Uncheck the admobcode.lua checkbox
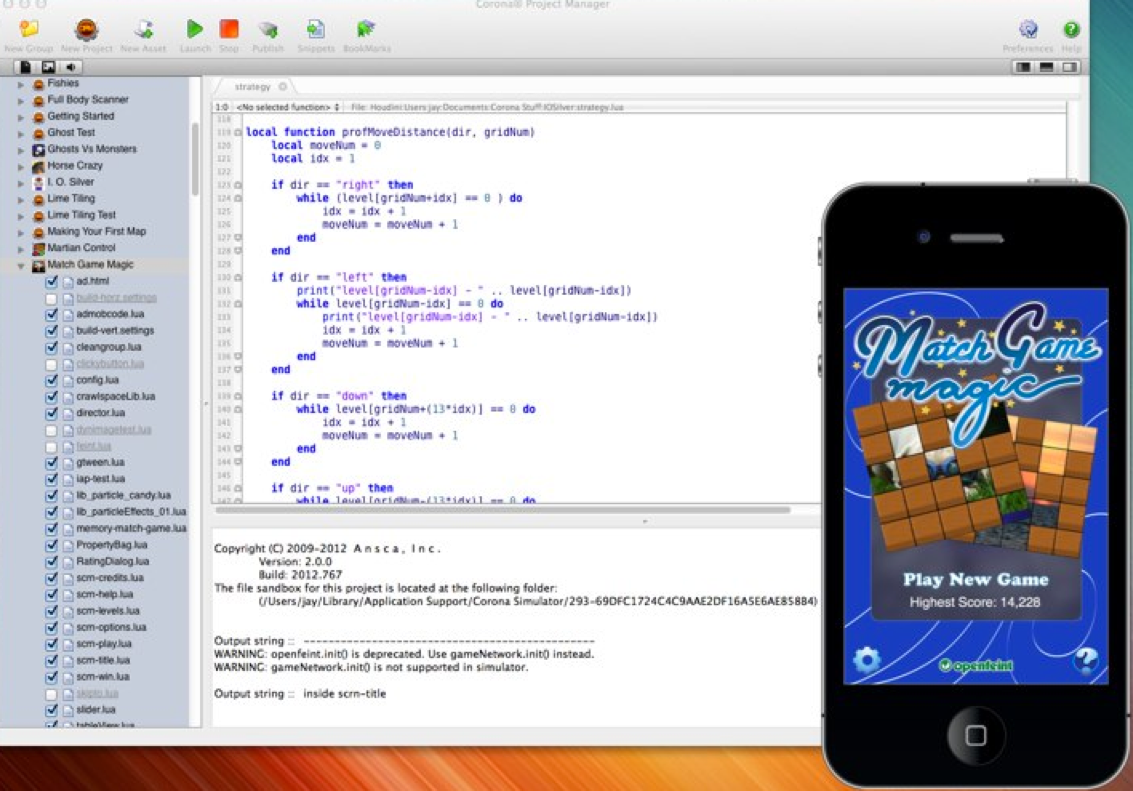The width and height of the screenshot is (1133, 791). point(51,314)
